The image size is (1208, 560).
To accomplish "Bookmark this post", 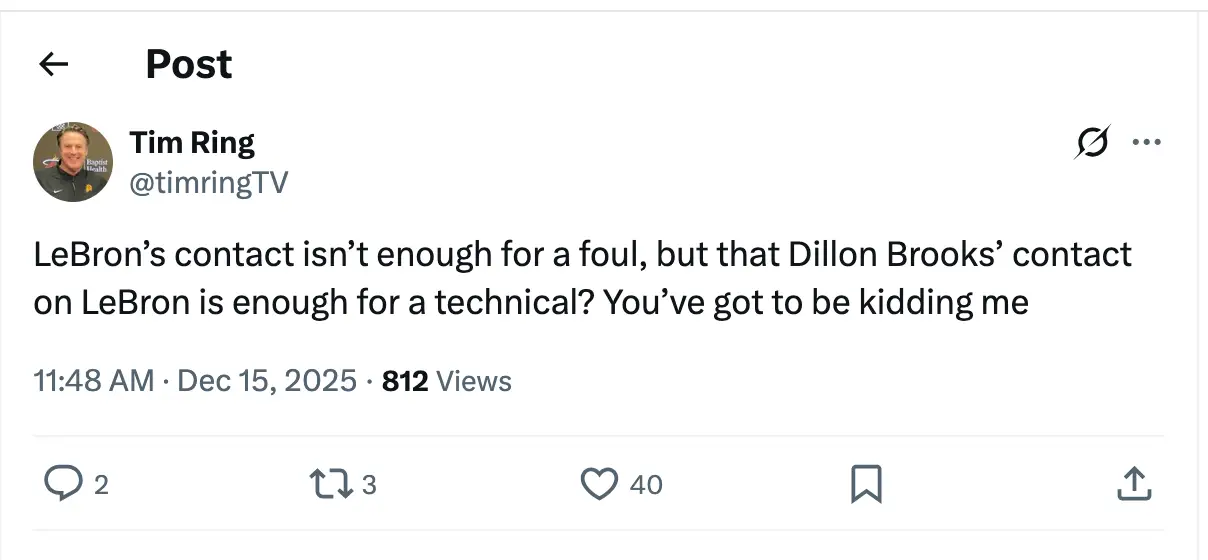I will pyautogui.click(x=865, y=485).
